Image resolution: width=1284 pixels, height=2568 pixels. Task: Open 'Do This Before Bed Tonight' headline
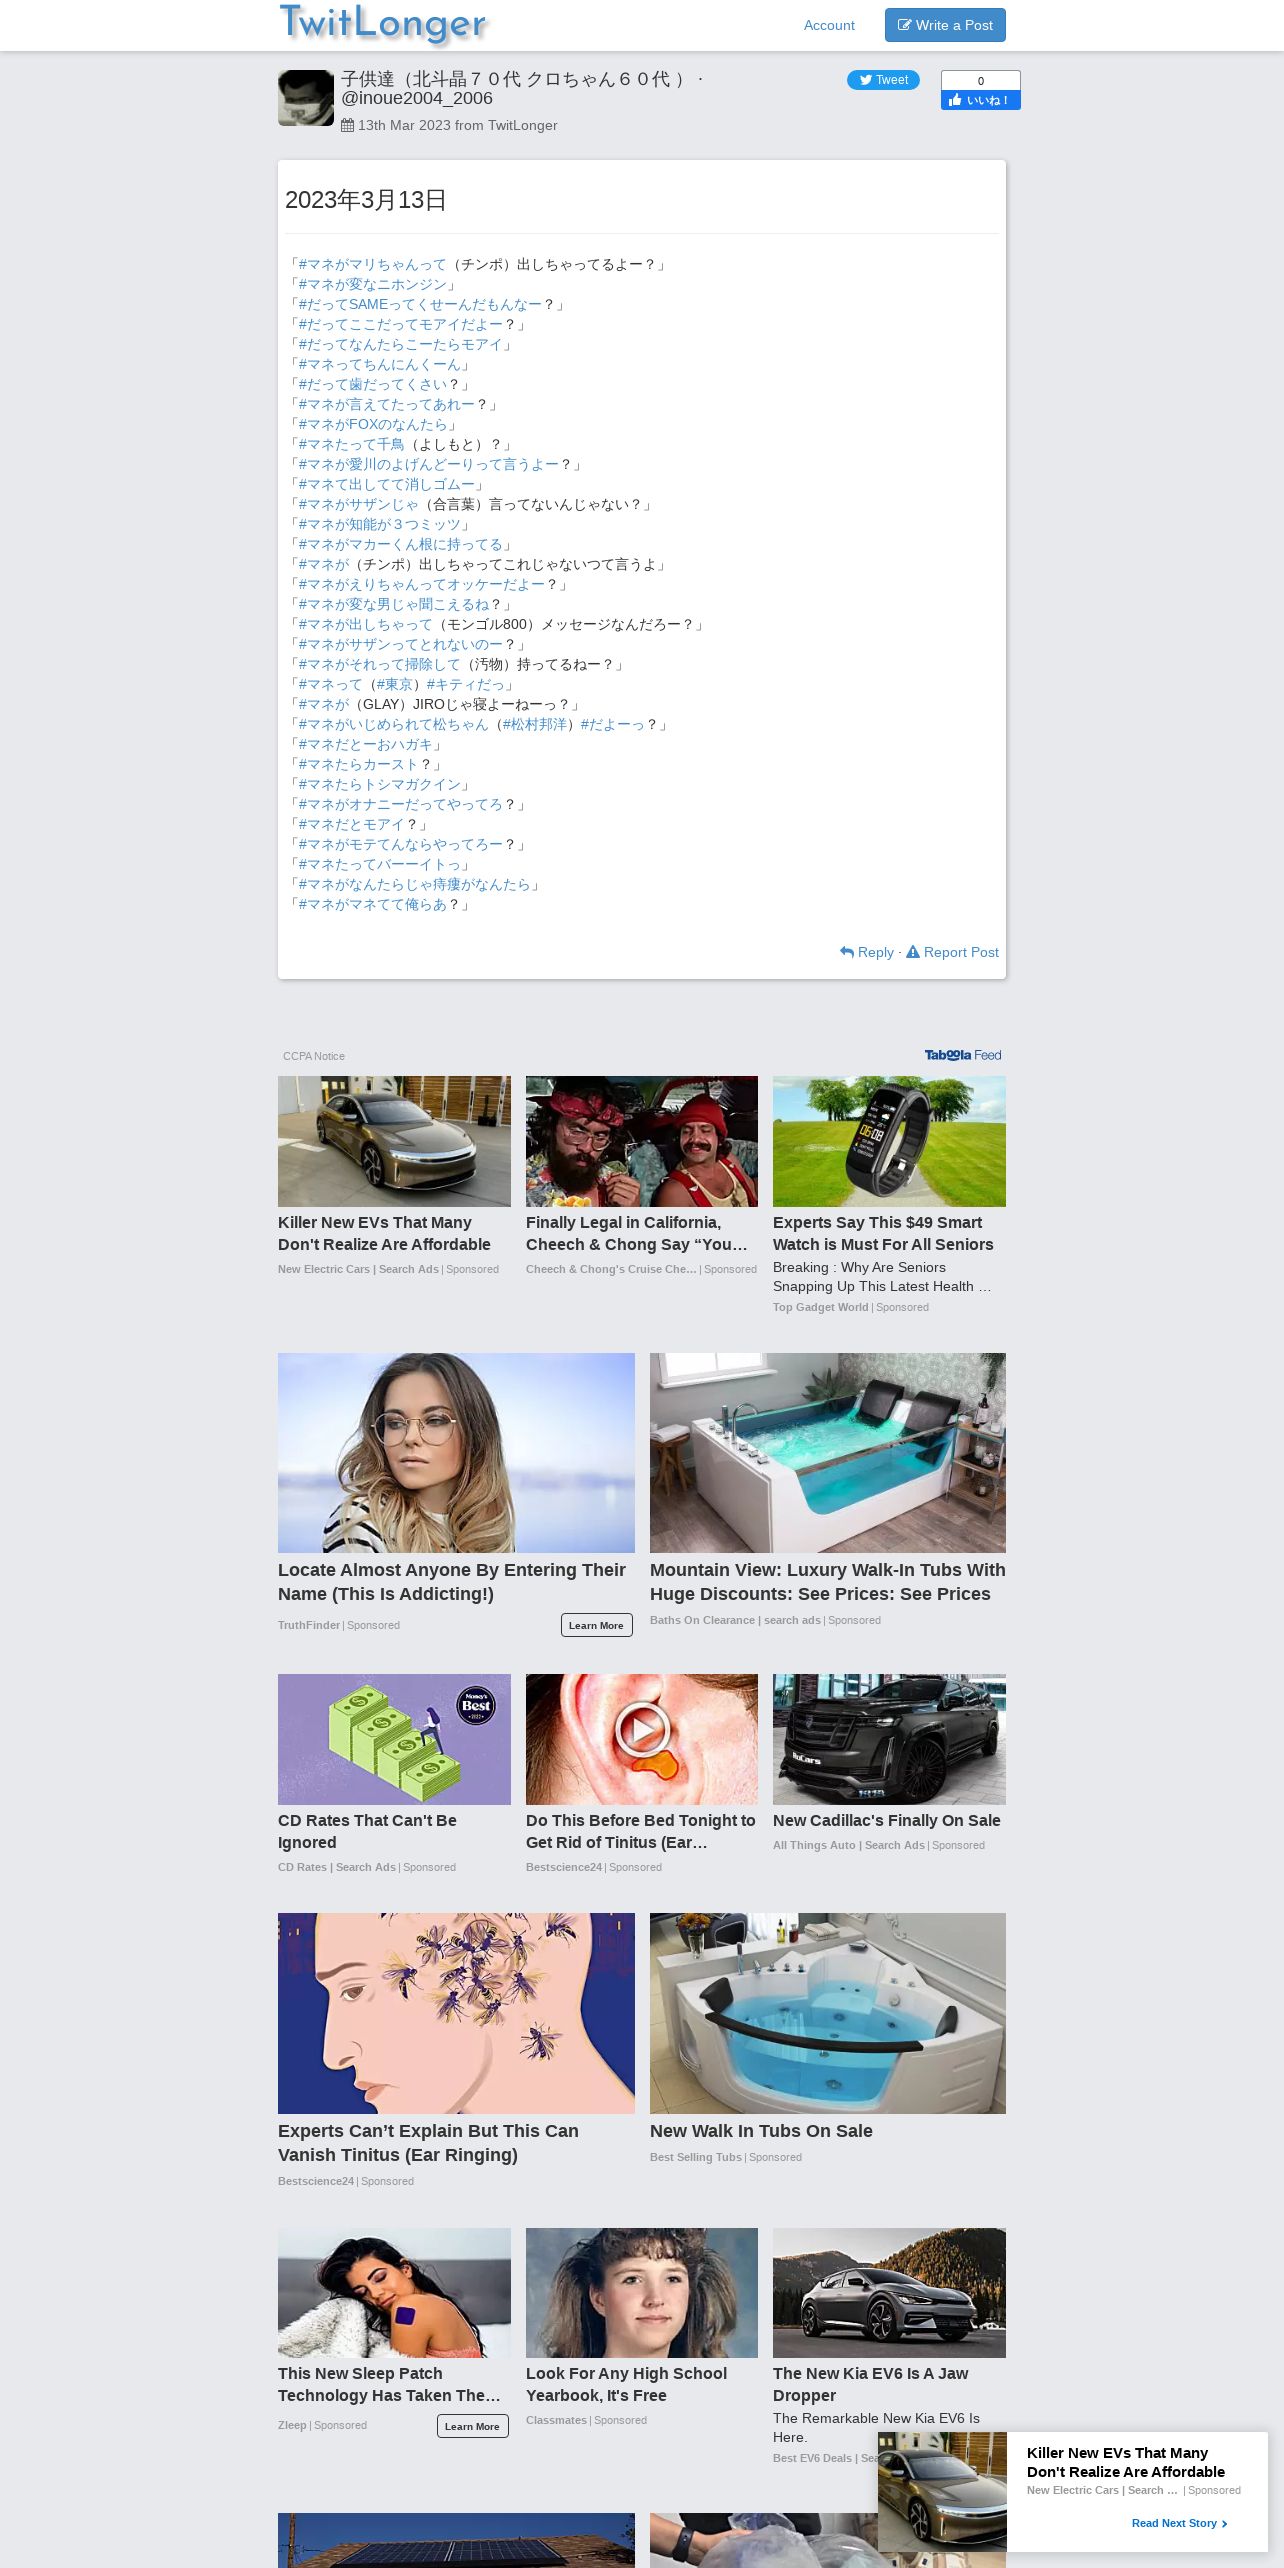click(641, 1831)
